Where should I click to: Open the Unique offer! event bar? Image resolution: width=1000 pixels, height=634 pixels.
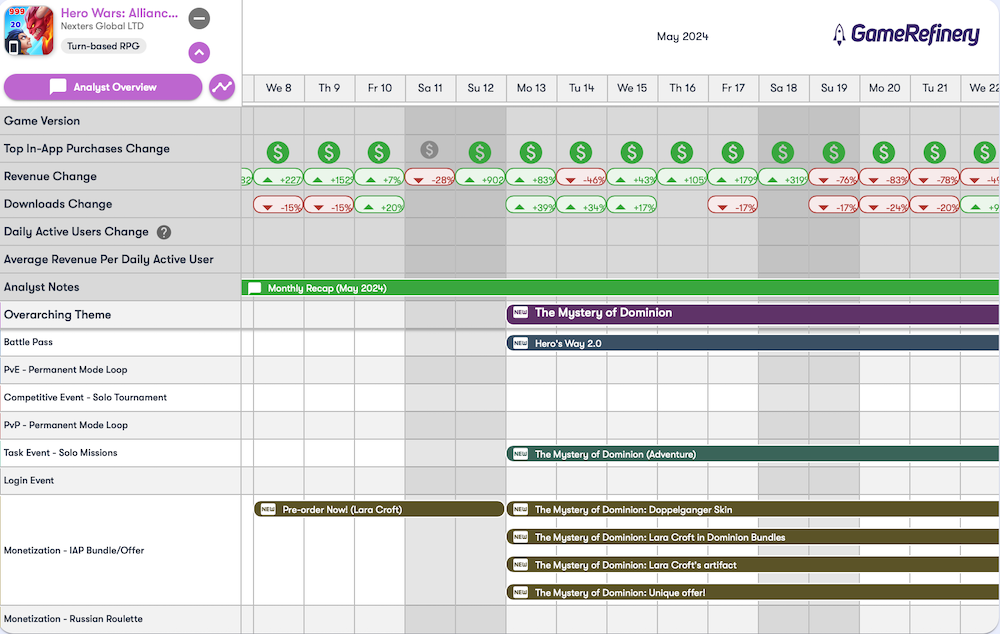753,593
